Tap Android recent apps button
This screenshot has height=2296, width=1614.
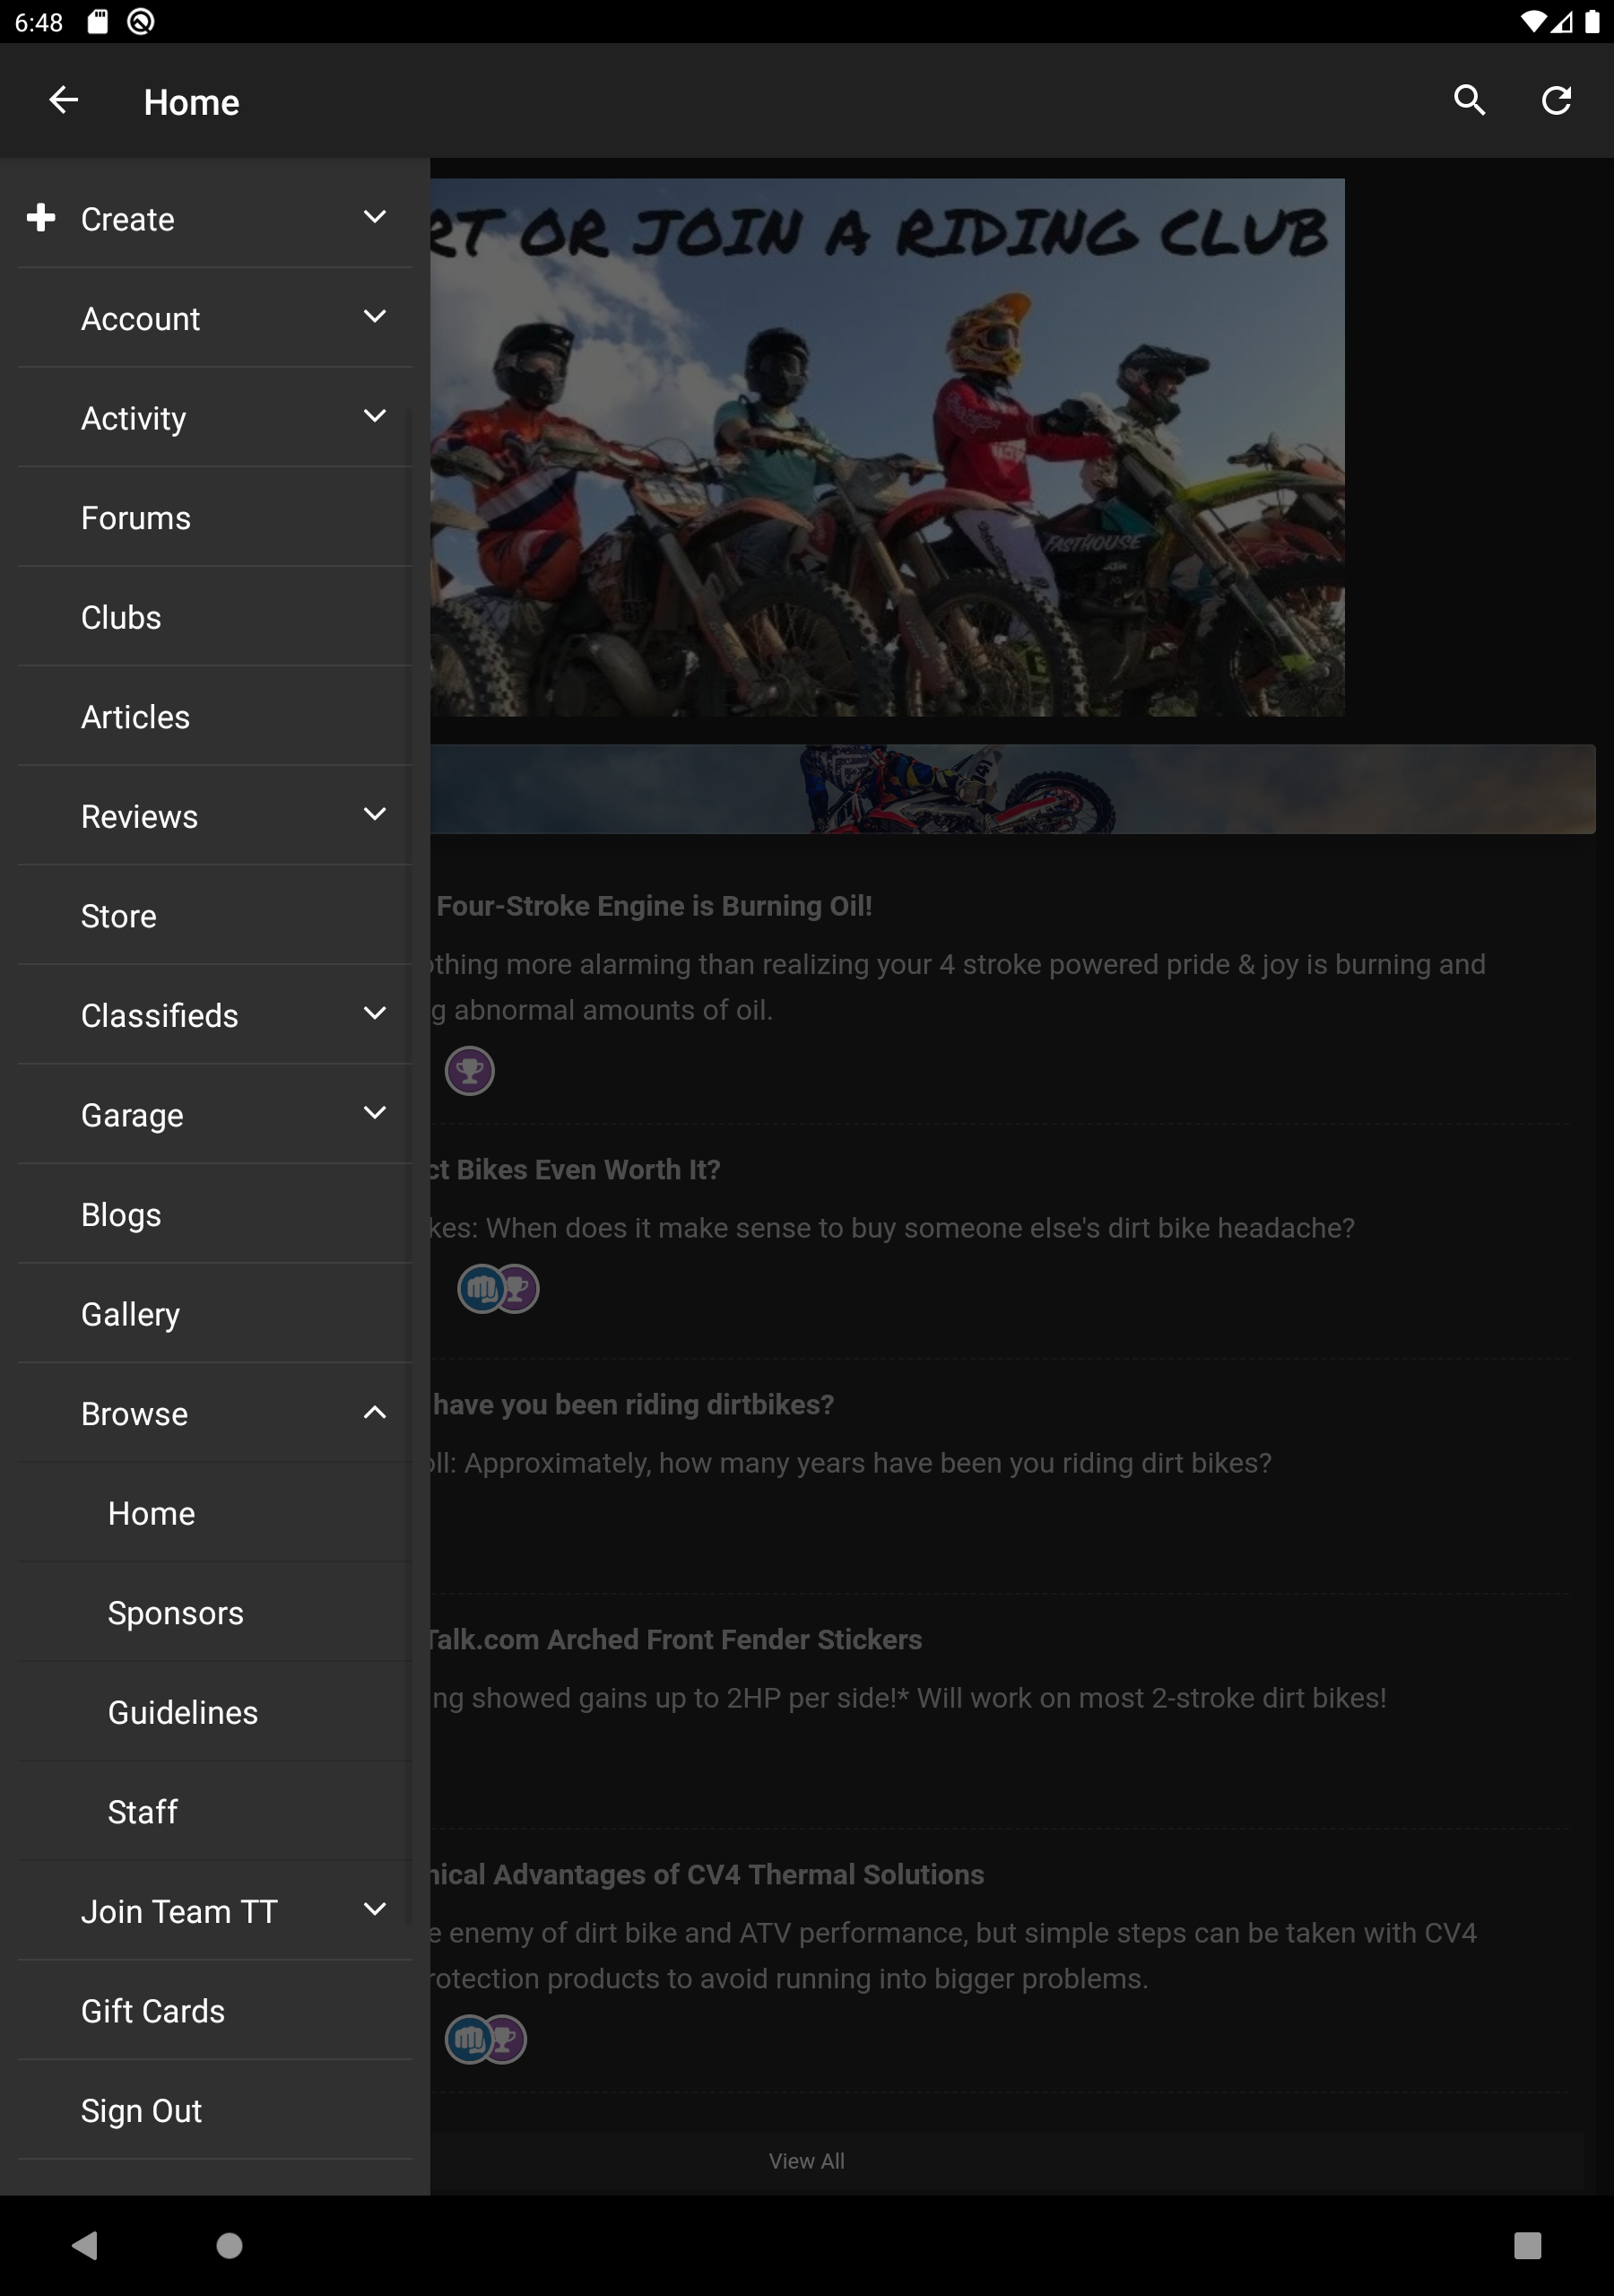tap(1527, 2245)
